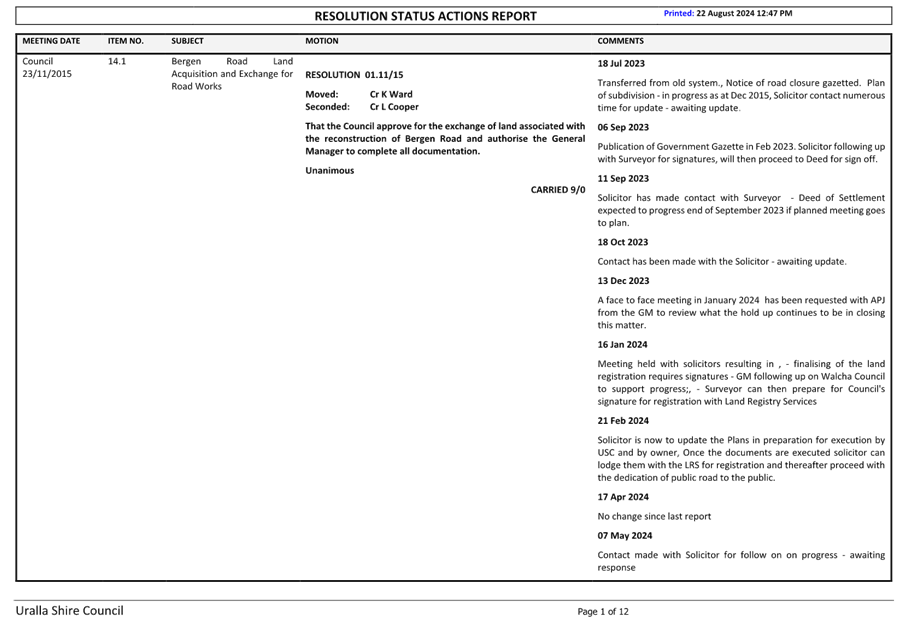
Task: Click the 17 Apr 2024 comment date
Action: (623, 497)
